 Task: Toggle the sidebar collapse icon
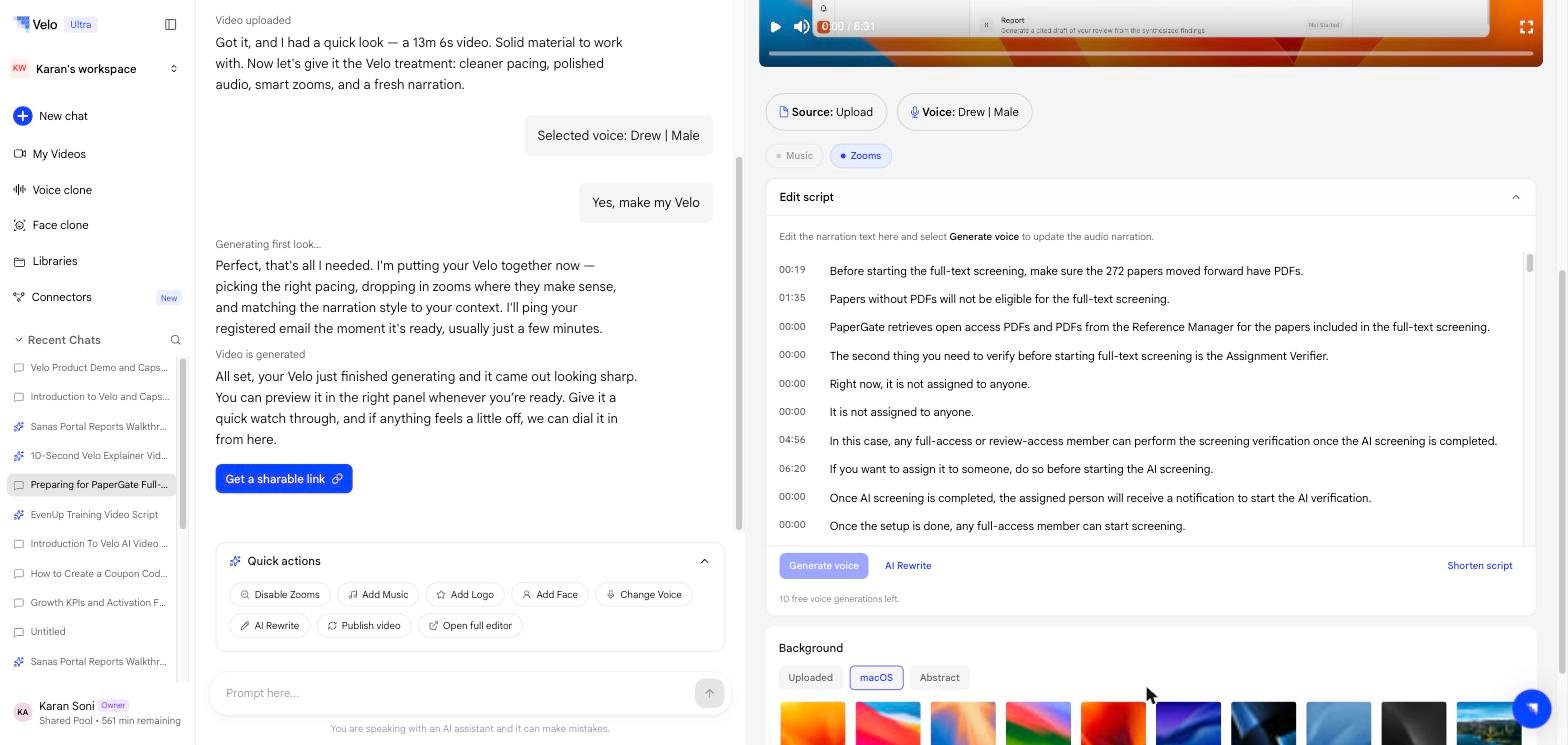click(171, 24)
